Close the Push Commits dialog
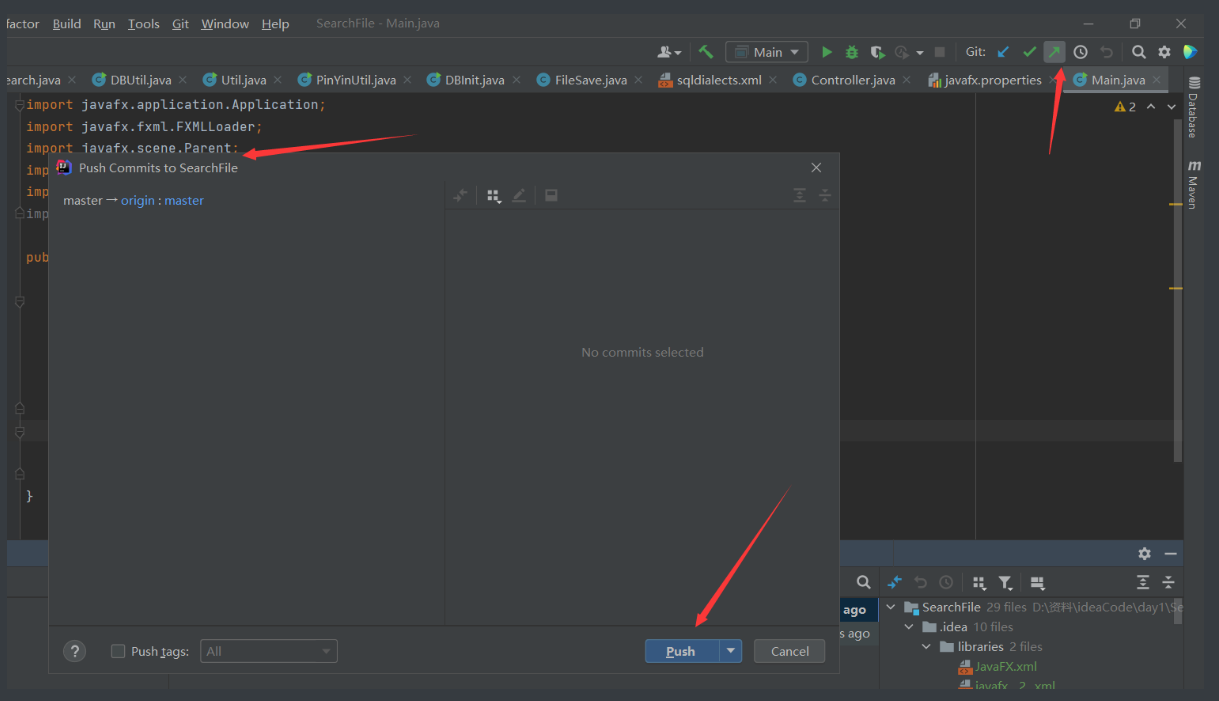 (816, 168)
